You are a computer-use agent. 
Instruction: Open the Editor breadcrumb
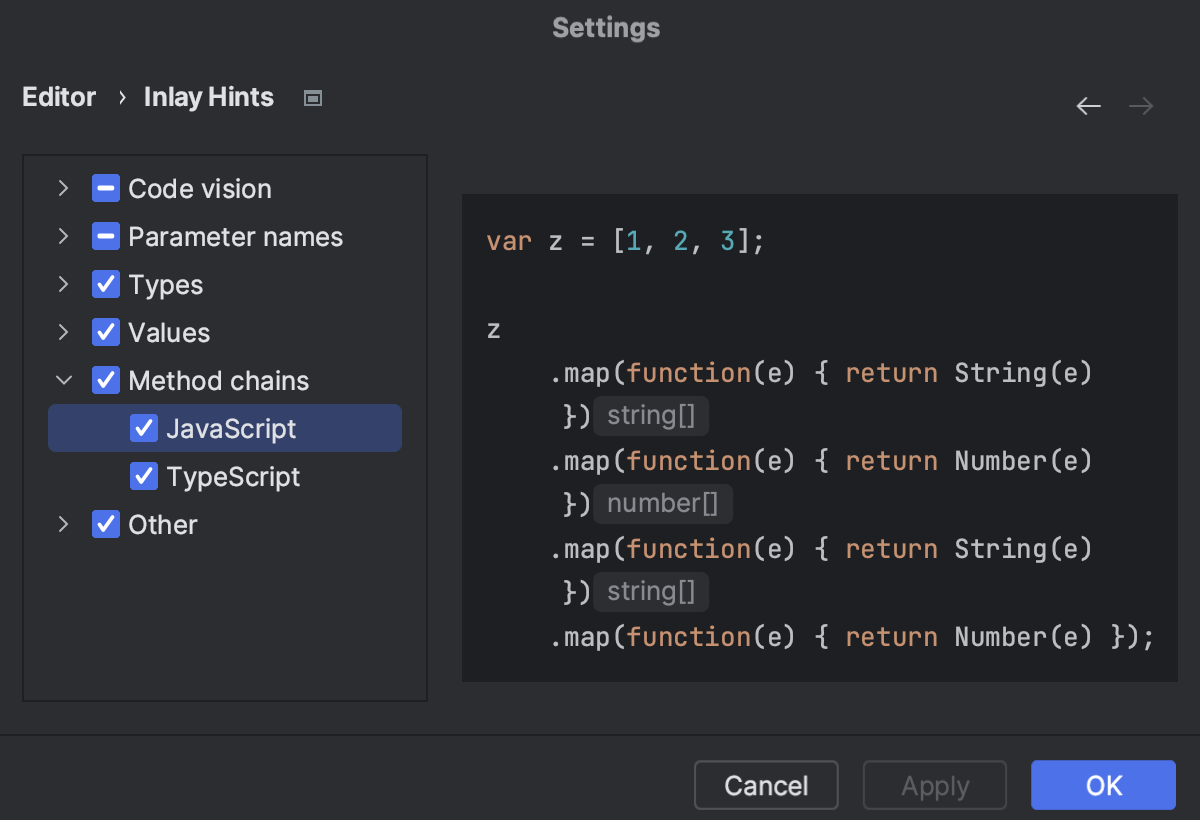click(x=58, y=97)
